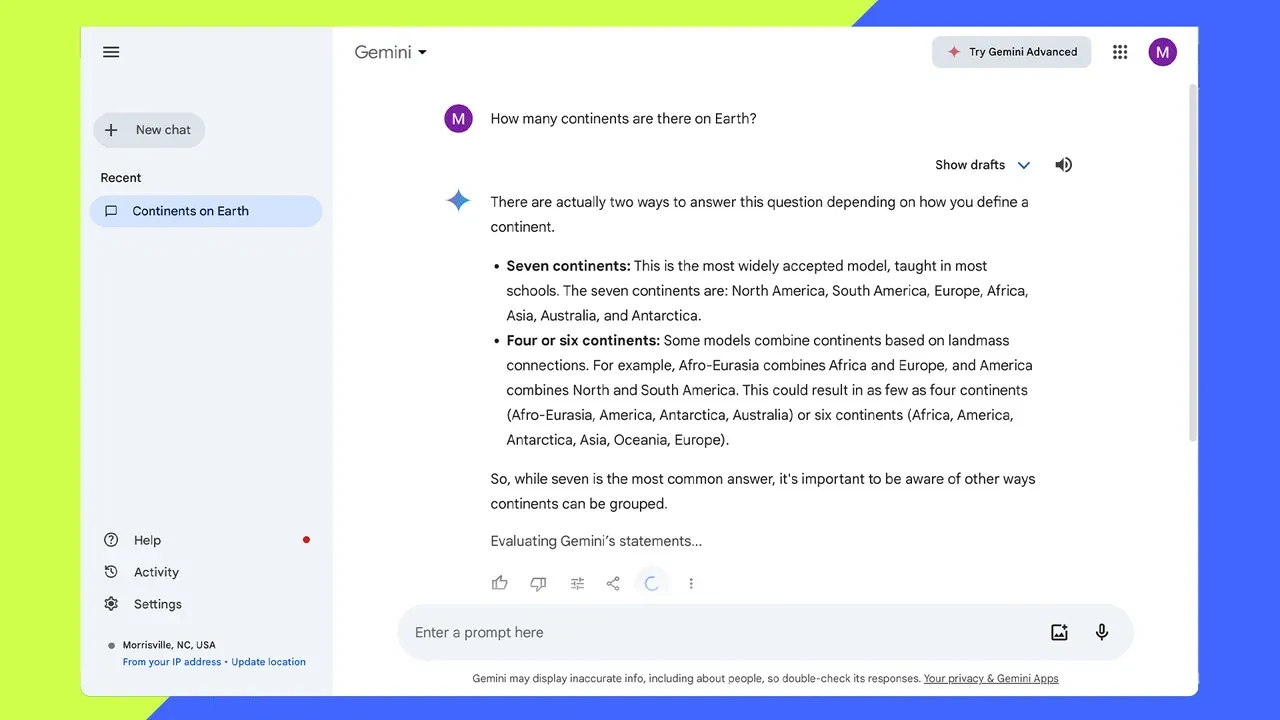Click the thumbs down bad response icon

coord(538,583)
